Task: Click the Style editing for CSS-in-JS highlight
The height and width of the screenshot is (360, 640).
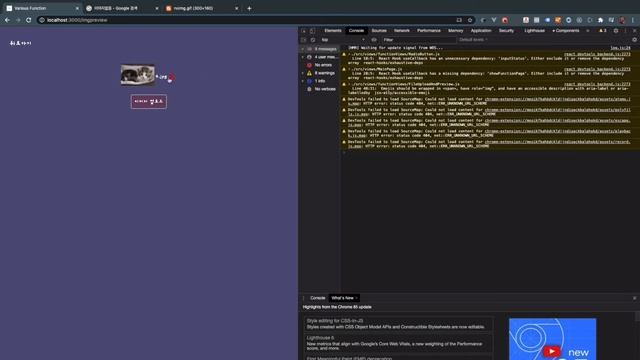Action: [x=335, y=321]
